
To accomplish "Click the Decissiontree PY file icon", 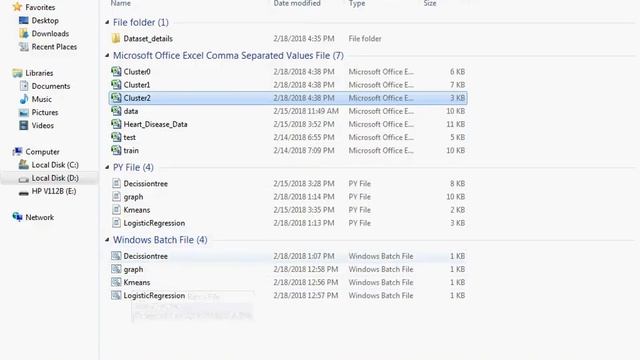I will (116, 184).
